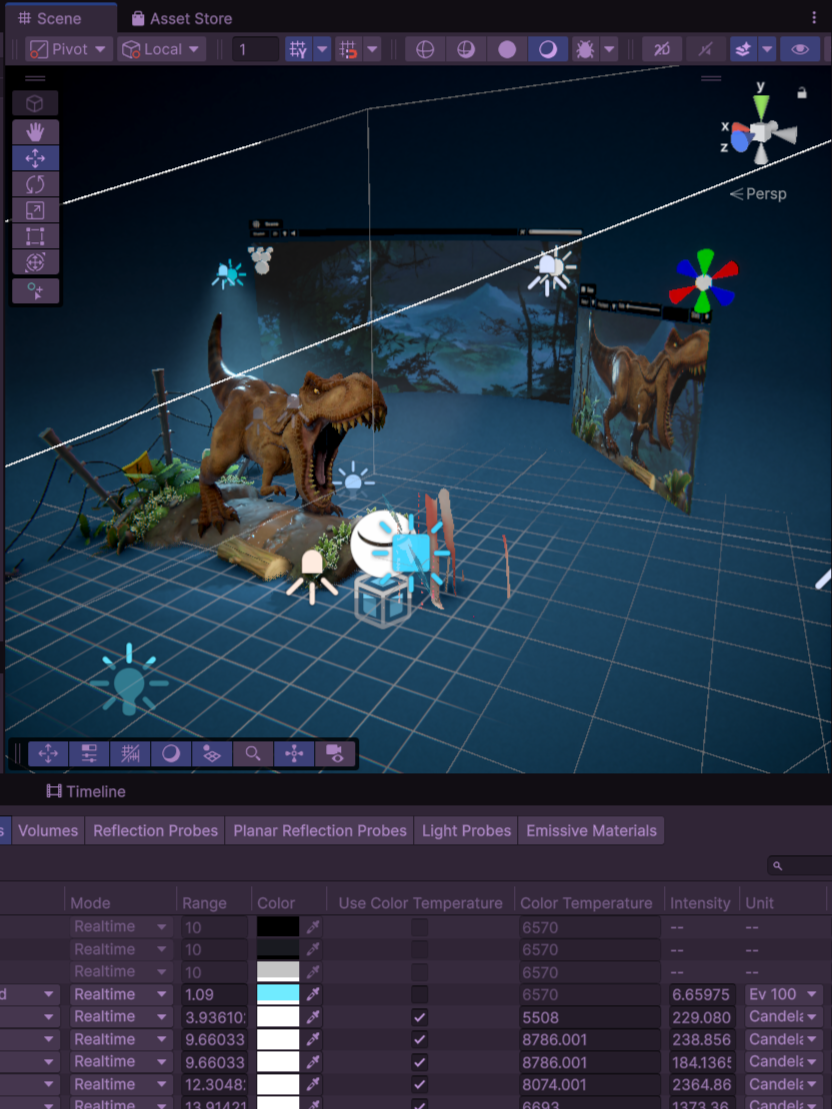
Task: Select the Hand (view) tool
Action: click(x=35, y=132)
